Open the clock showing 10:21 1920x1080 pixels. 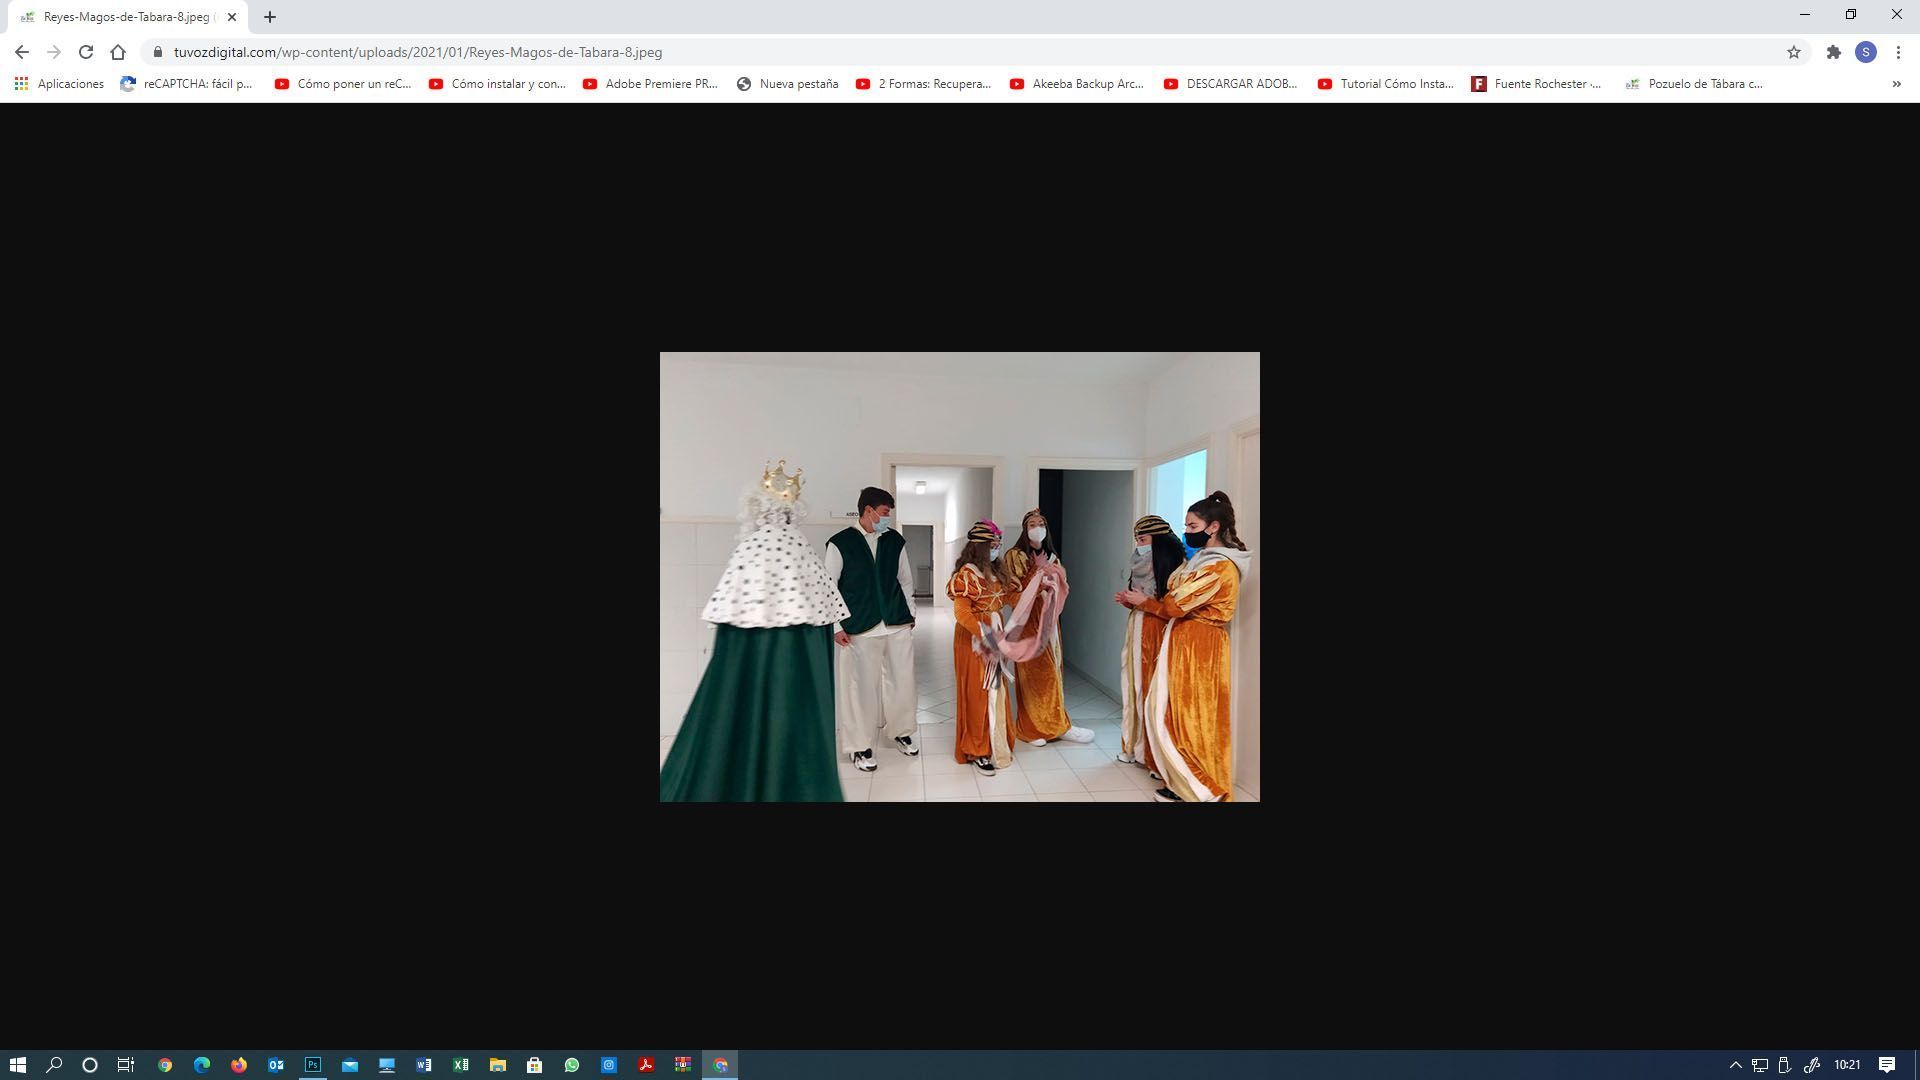(1847, 1065)
